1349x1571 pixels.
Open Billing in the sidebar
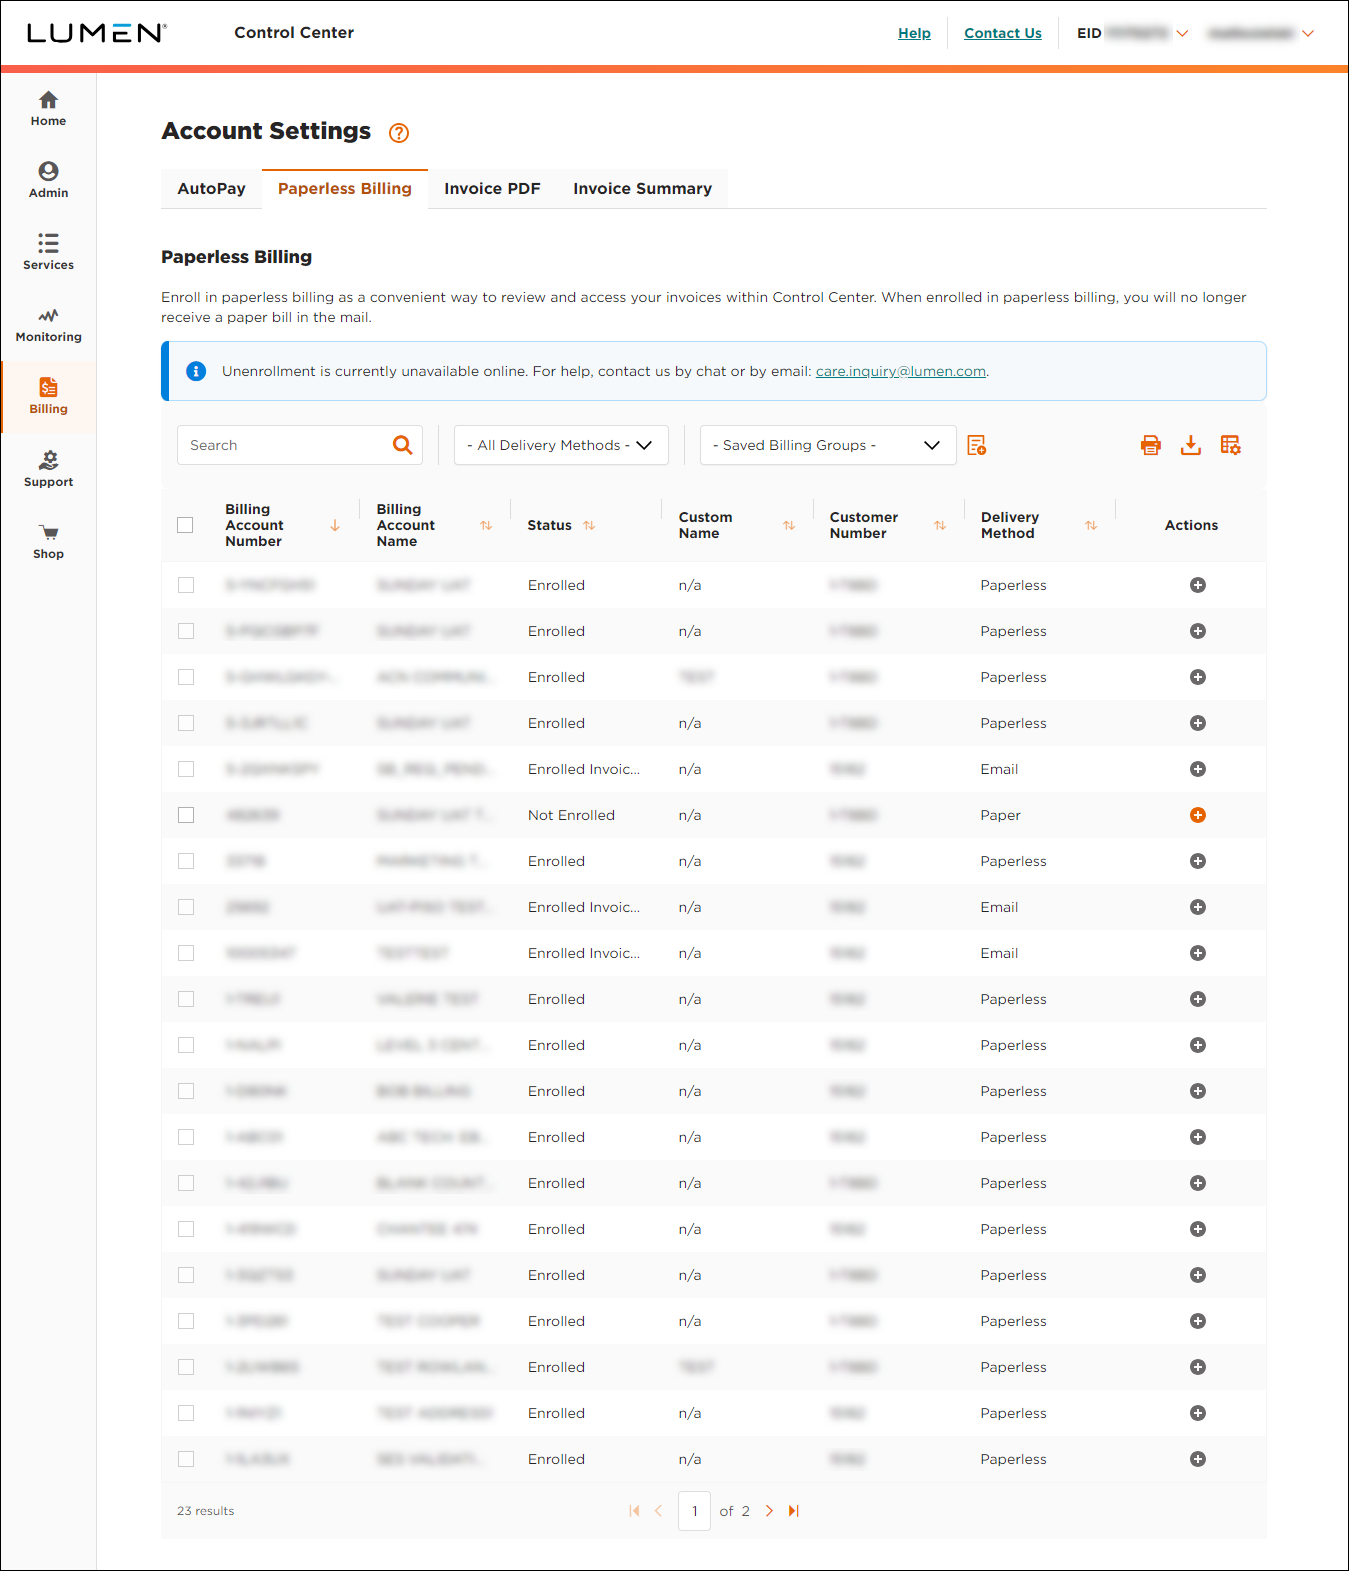[x=48, y=397]
